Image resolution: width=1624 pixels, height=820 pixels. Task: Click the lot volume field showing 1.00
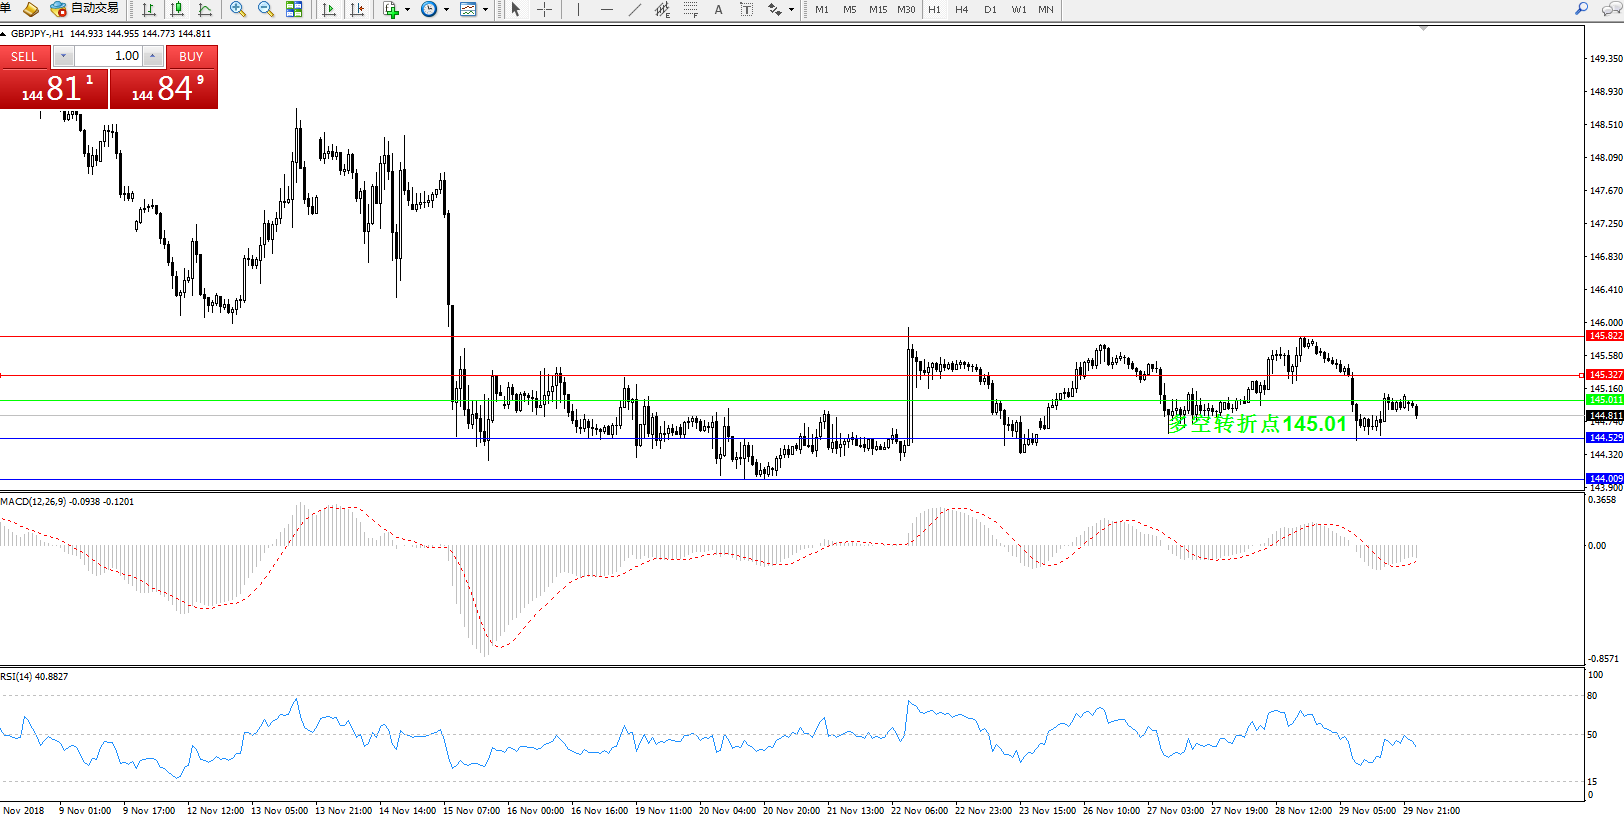click(110, 56)
